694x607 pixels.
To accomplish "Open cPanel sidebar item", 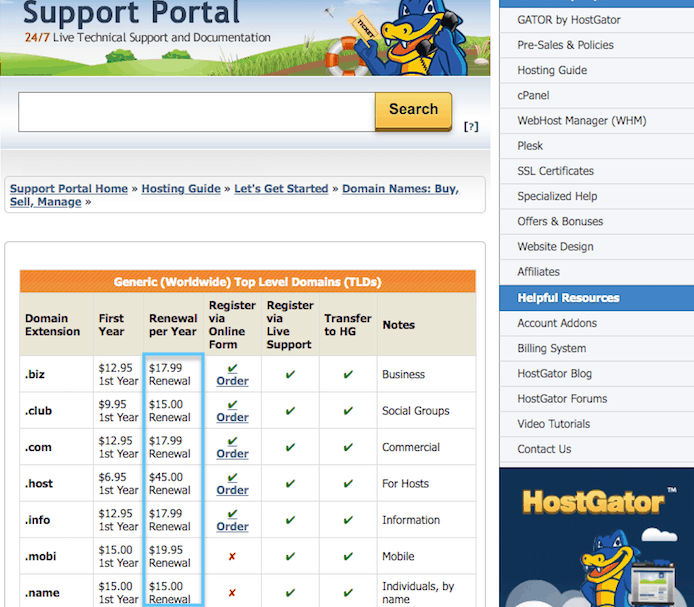I will [597, 96].
